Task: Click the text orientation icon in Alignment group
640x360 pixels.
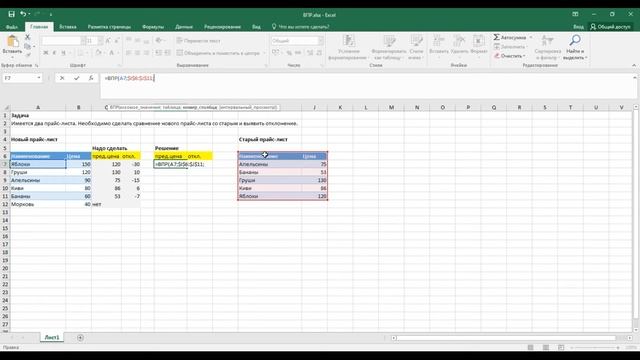Action: pos(159,40)
